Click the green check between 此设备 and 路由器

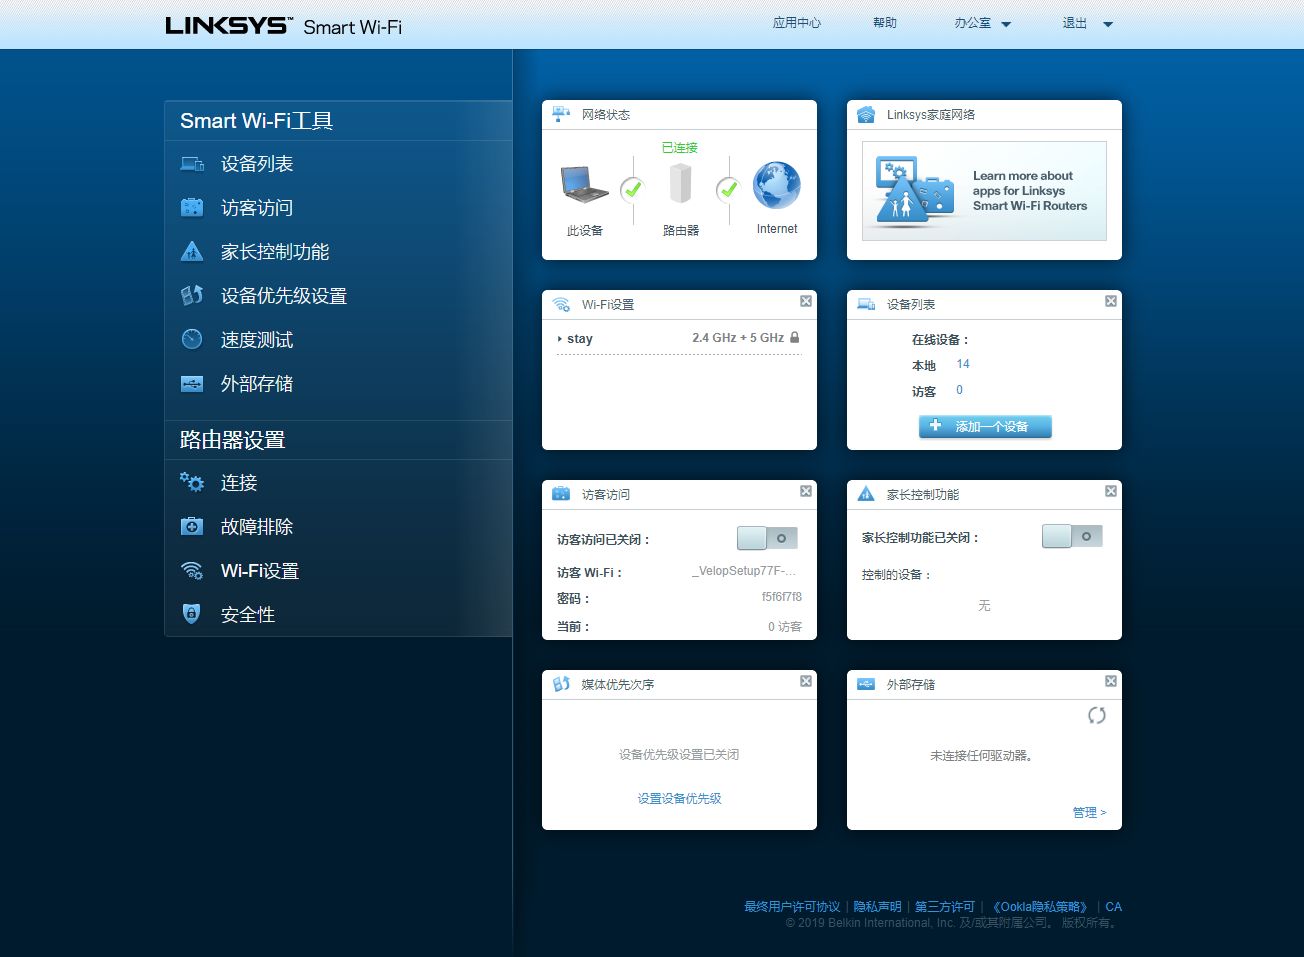(x=632, y=188)
